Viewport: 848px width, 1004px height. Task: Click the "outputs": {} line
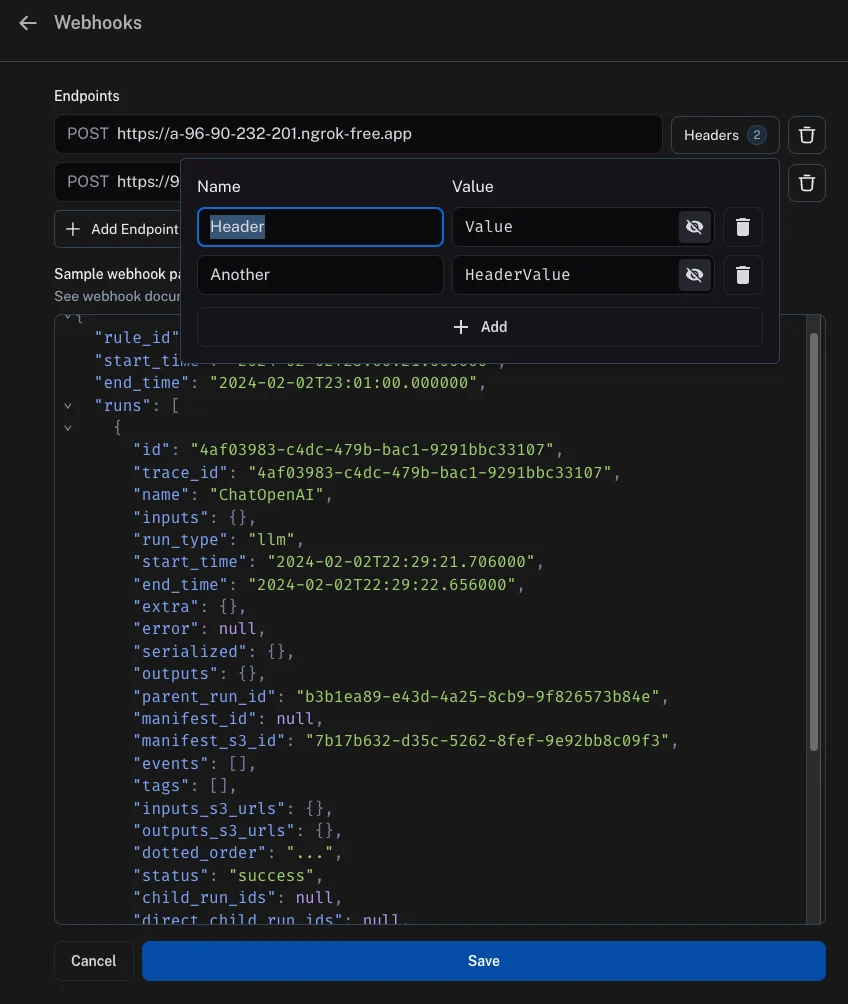tap(199, 674)
